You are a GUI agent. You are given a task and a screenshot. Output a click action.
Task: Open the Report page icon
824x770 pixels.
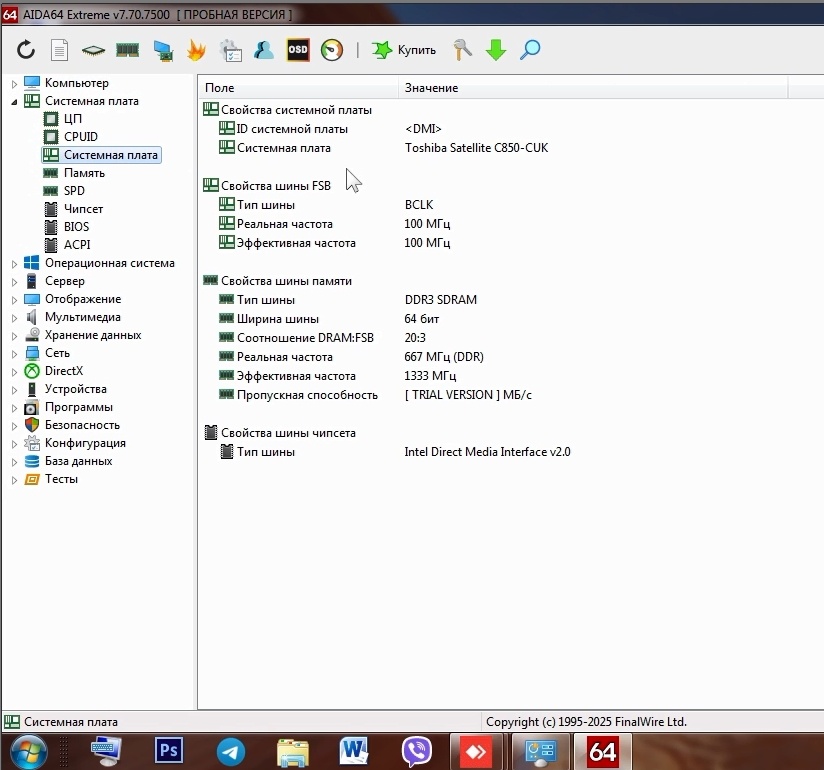(59, 50)
